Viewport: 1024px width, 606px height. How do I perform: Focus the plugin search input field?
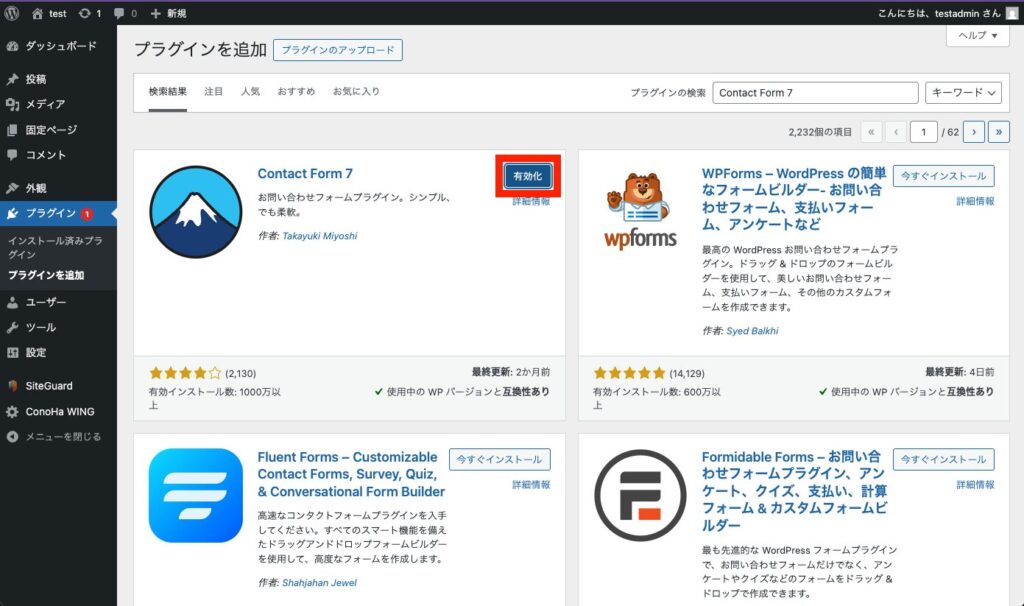(x=815, y=93)
